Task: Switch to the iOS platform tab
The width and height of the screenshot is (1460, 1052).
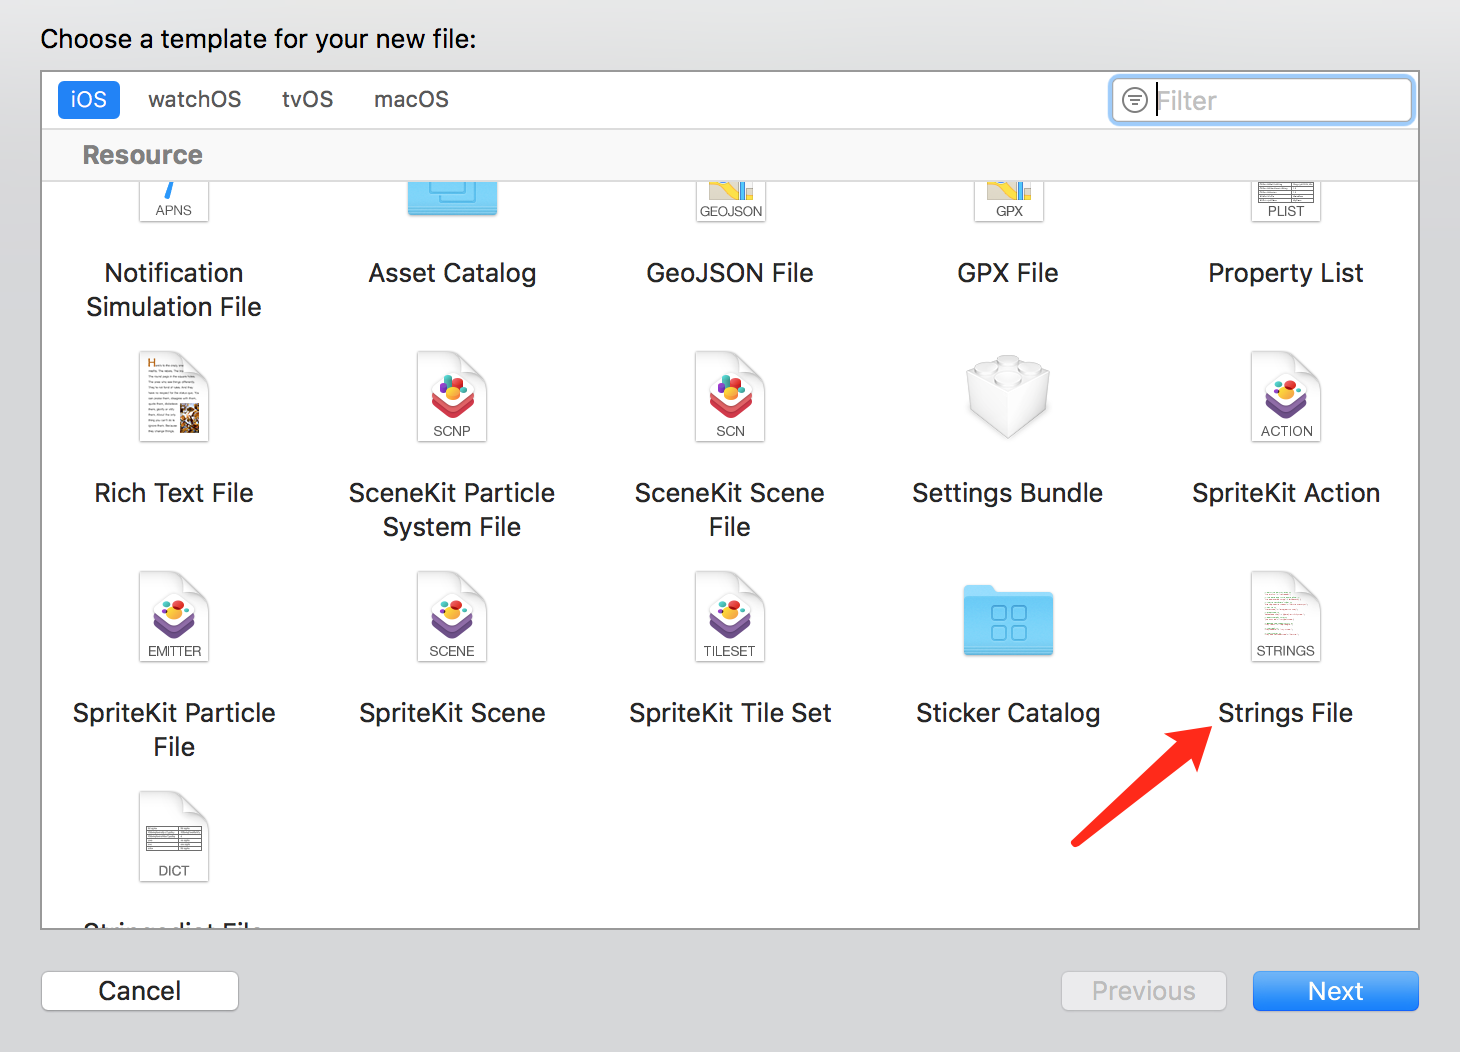Action: pyautogui.click(x=89, y=100)
